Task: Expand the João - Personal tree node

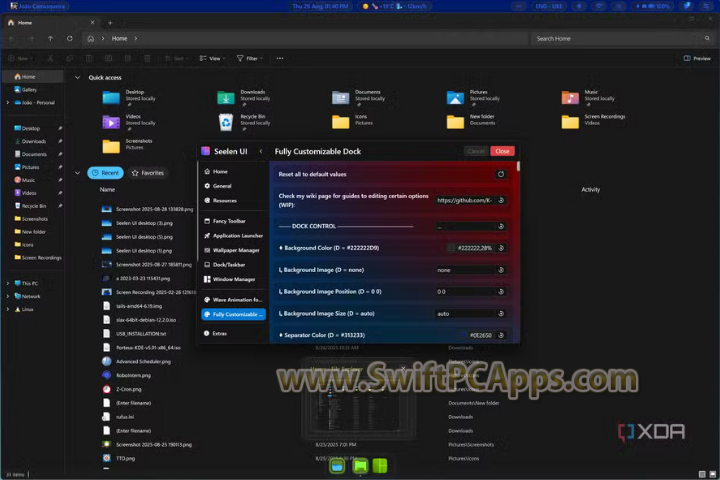Action: 8,102
